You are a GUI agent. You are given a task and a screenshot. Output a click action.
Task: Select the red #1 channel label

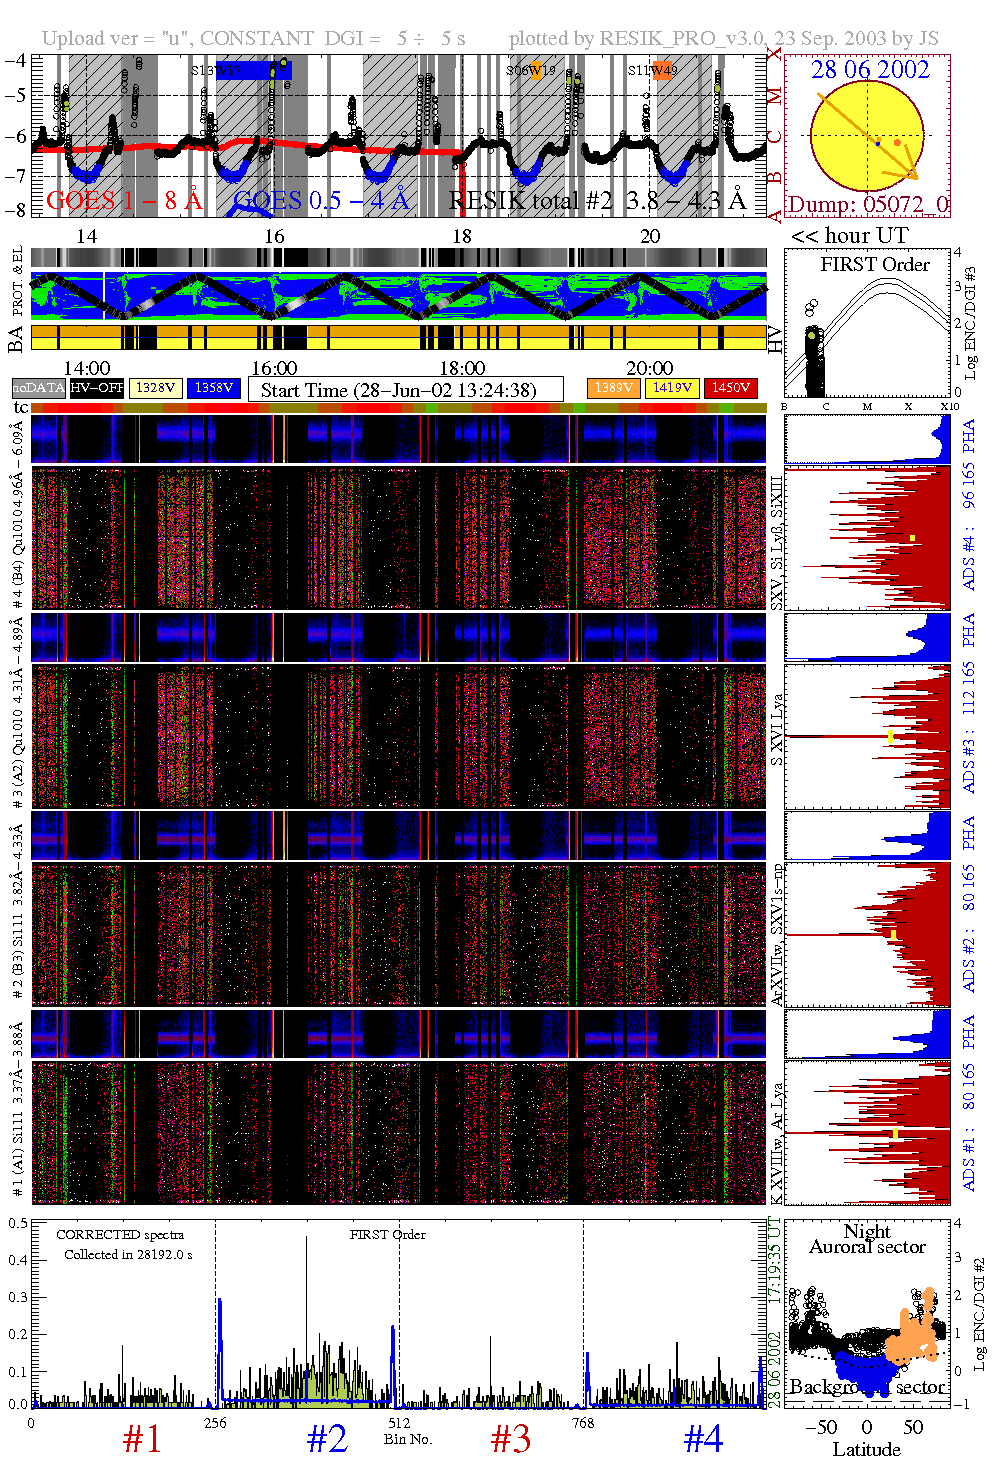click(x=142, y=1439)
